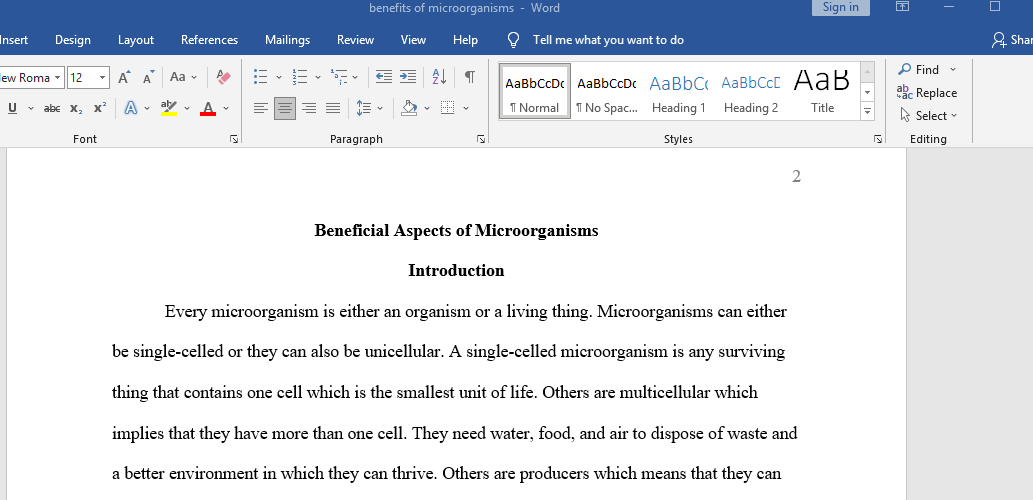Click the Share button

coord(1013,40)
